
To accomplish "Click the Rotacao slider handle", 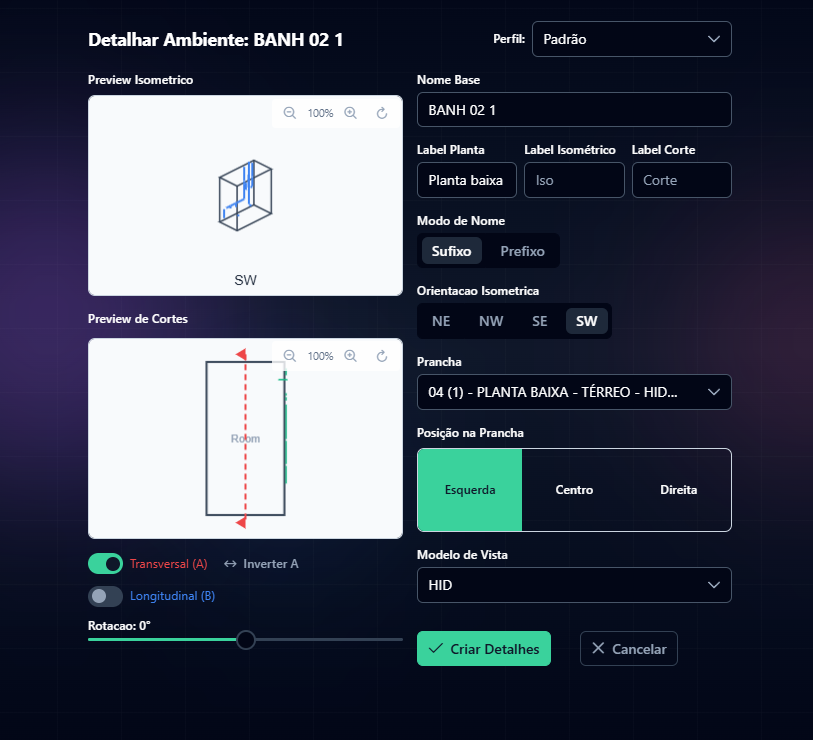I will [x=246, y=640].
